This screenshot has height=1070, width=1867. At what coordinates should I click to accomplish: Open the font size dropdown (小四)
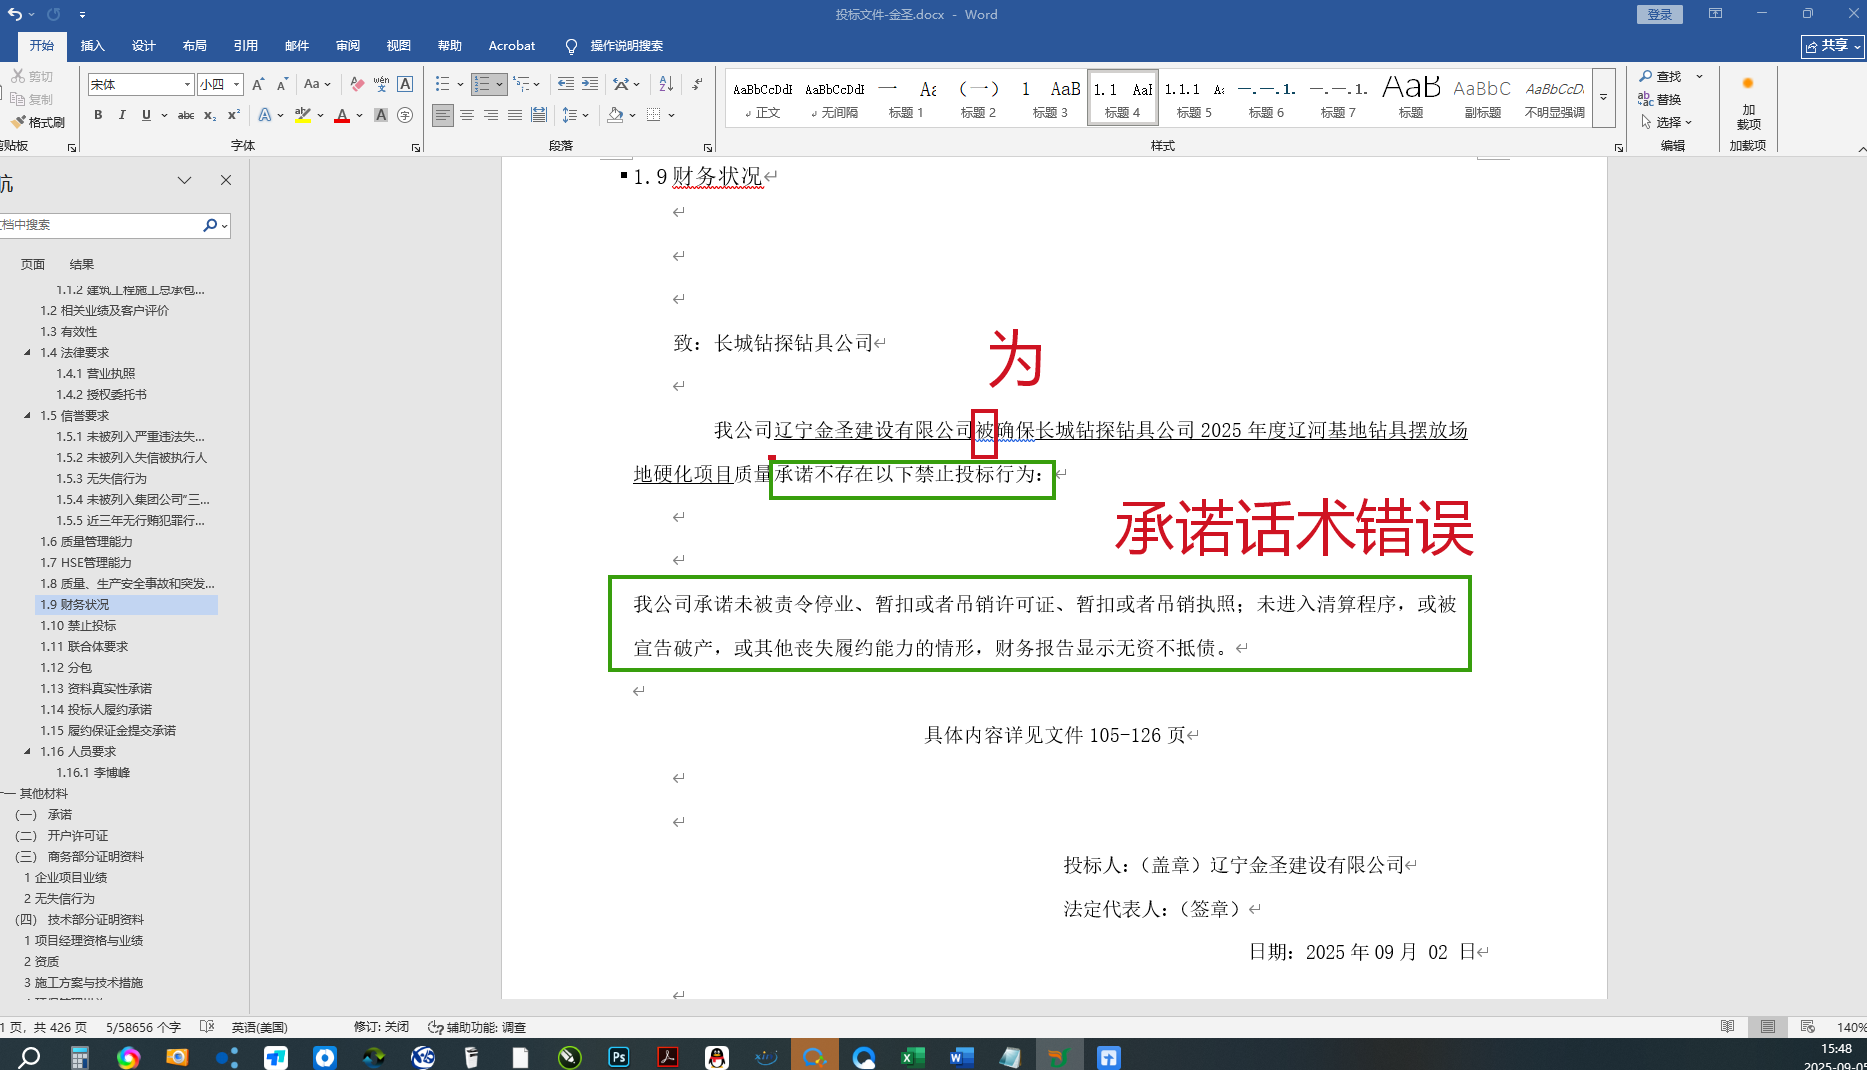(x=236, y=84)
